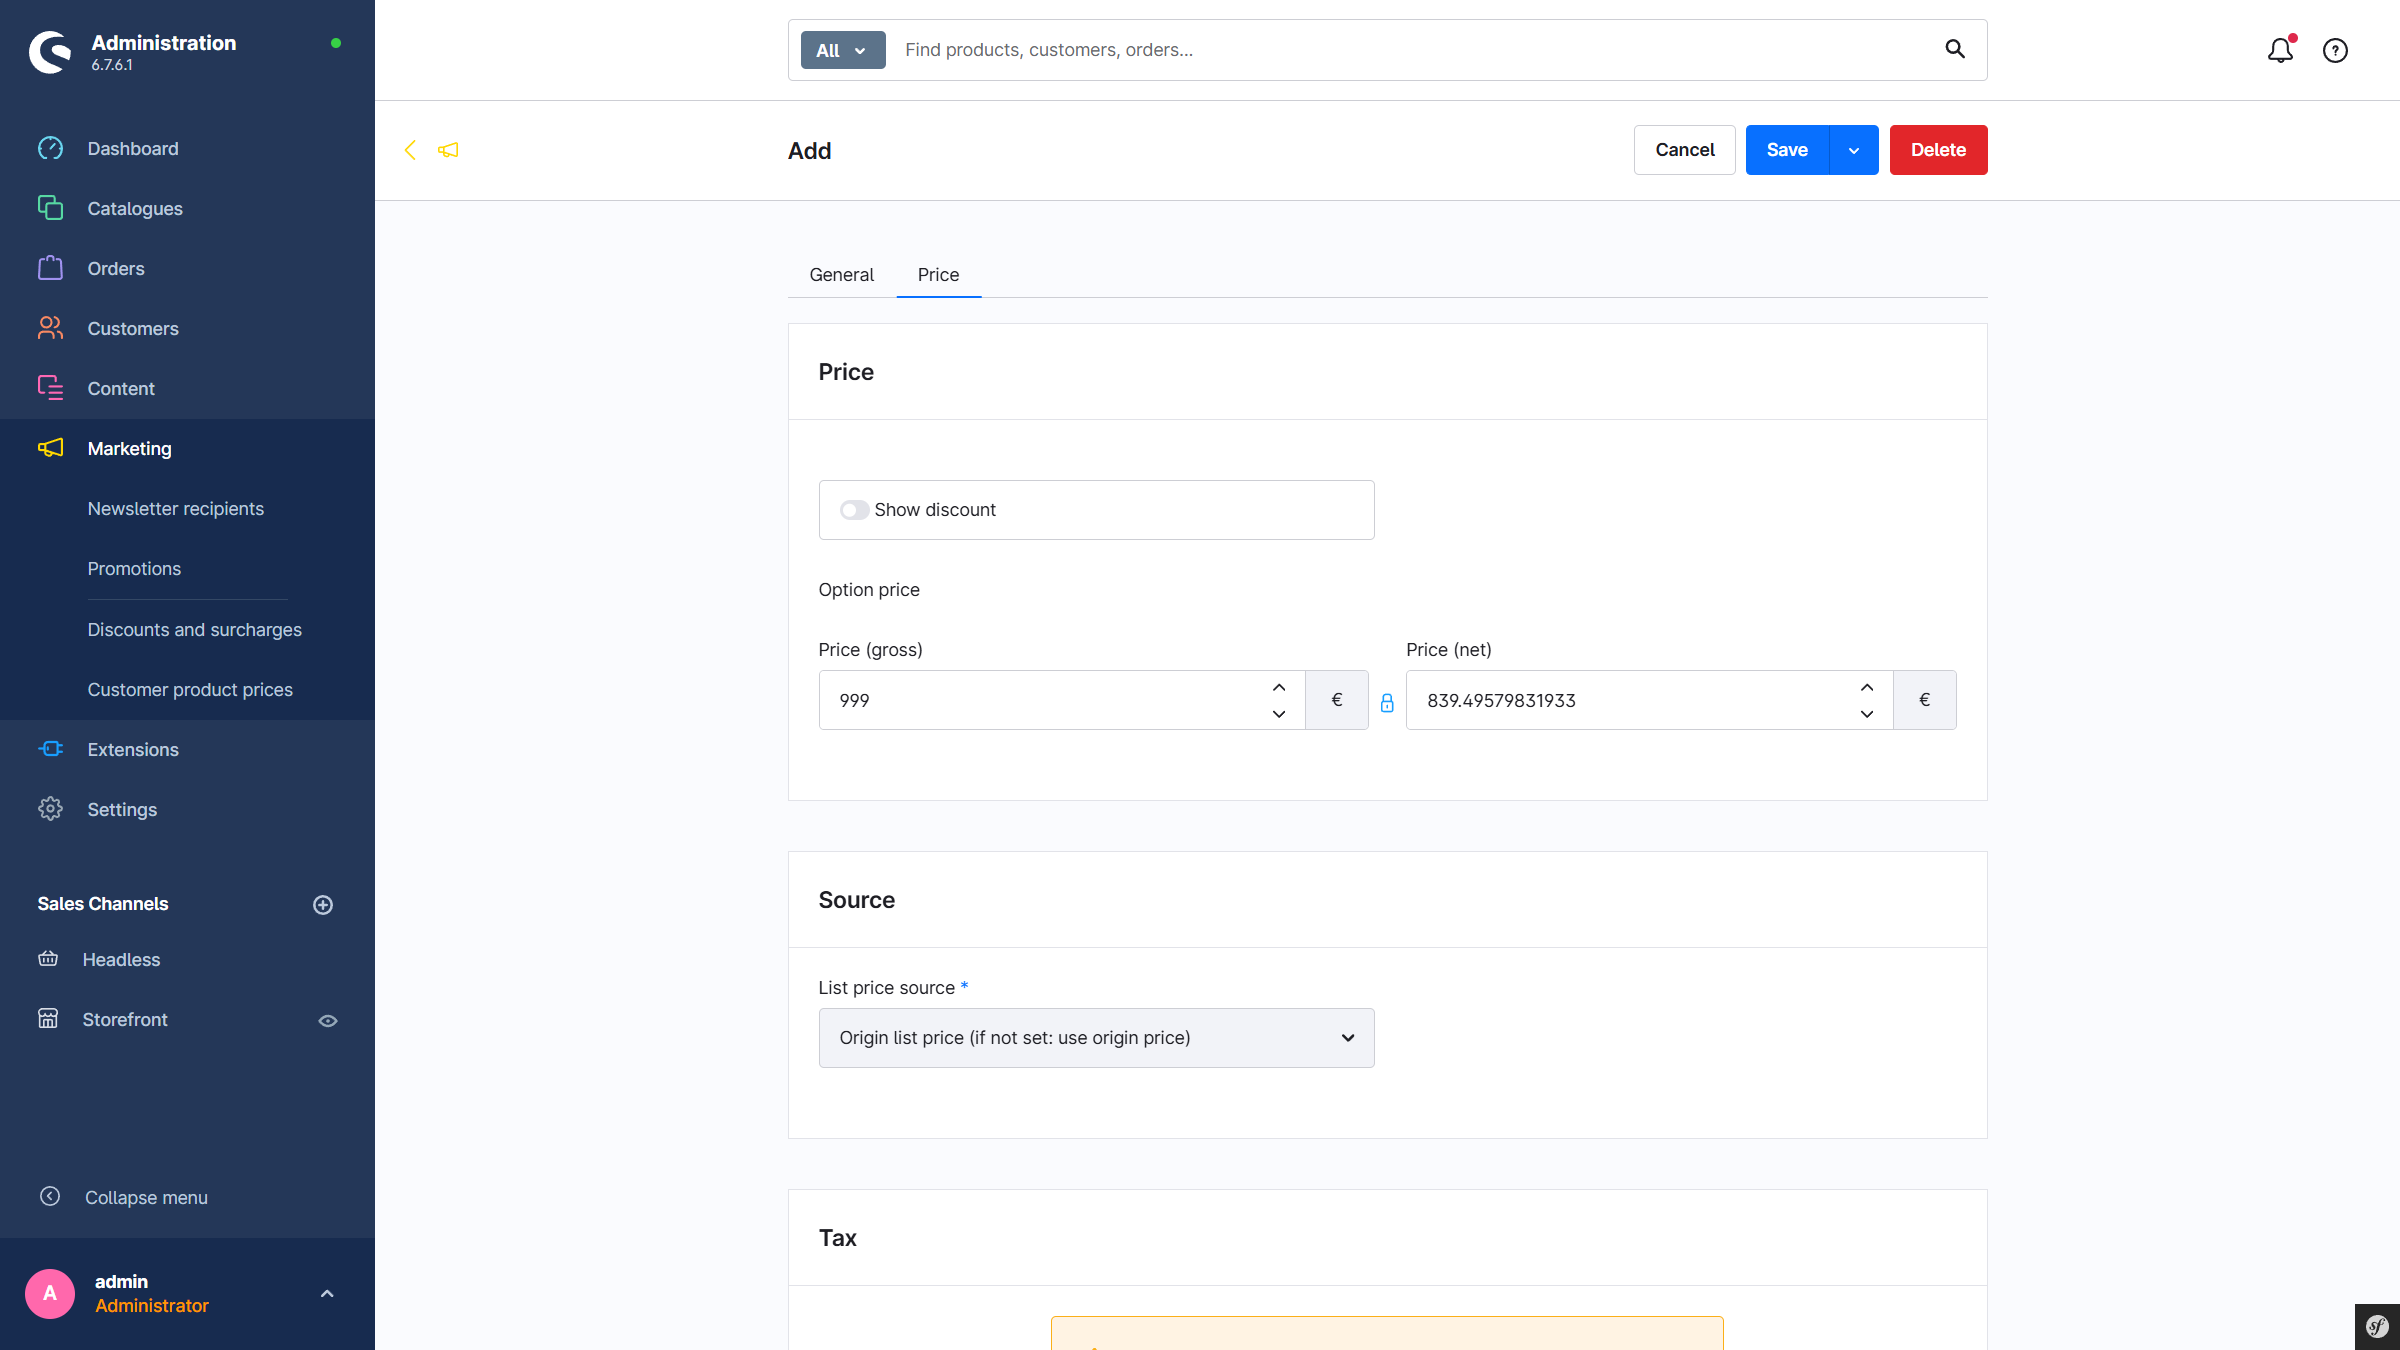
Task: Open the notifications bell
Action: tap(2279, 50)
